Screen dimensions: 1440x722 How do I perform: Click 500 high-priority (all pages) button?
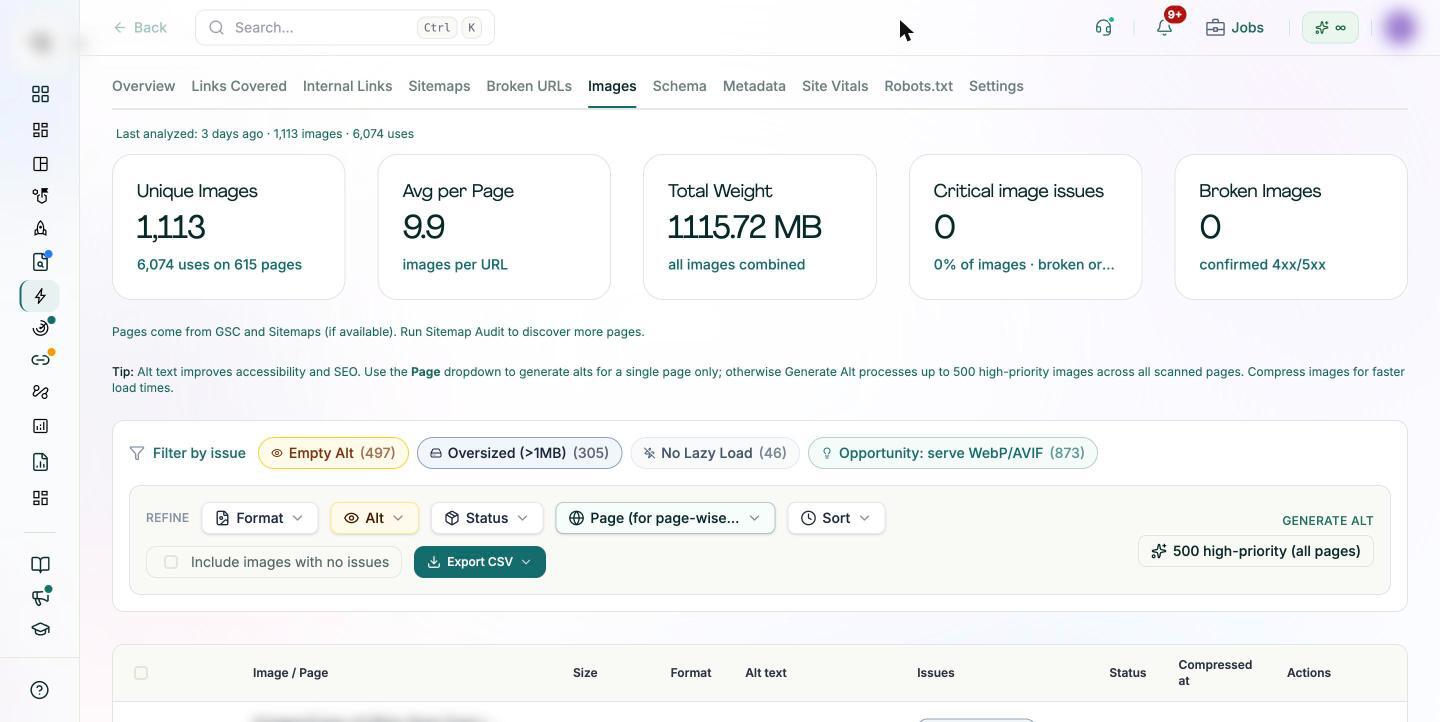(x=1256, y=551)
